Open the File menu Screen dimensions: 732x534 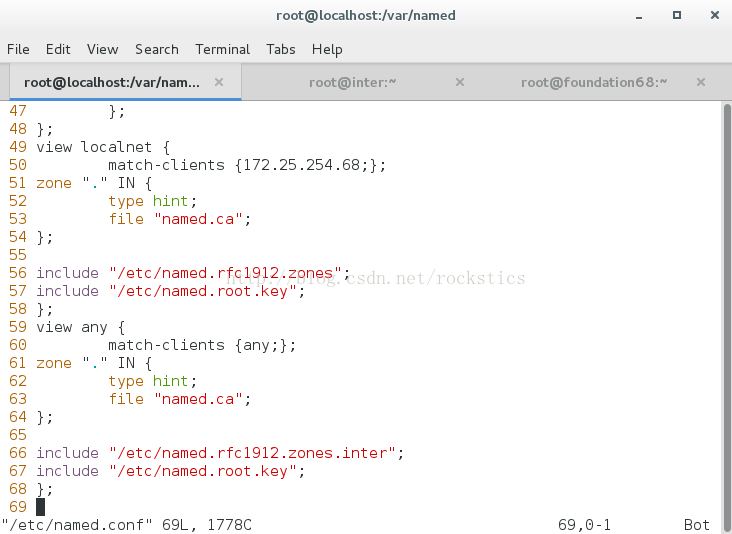click(x=18, y=49)
